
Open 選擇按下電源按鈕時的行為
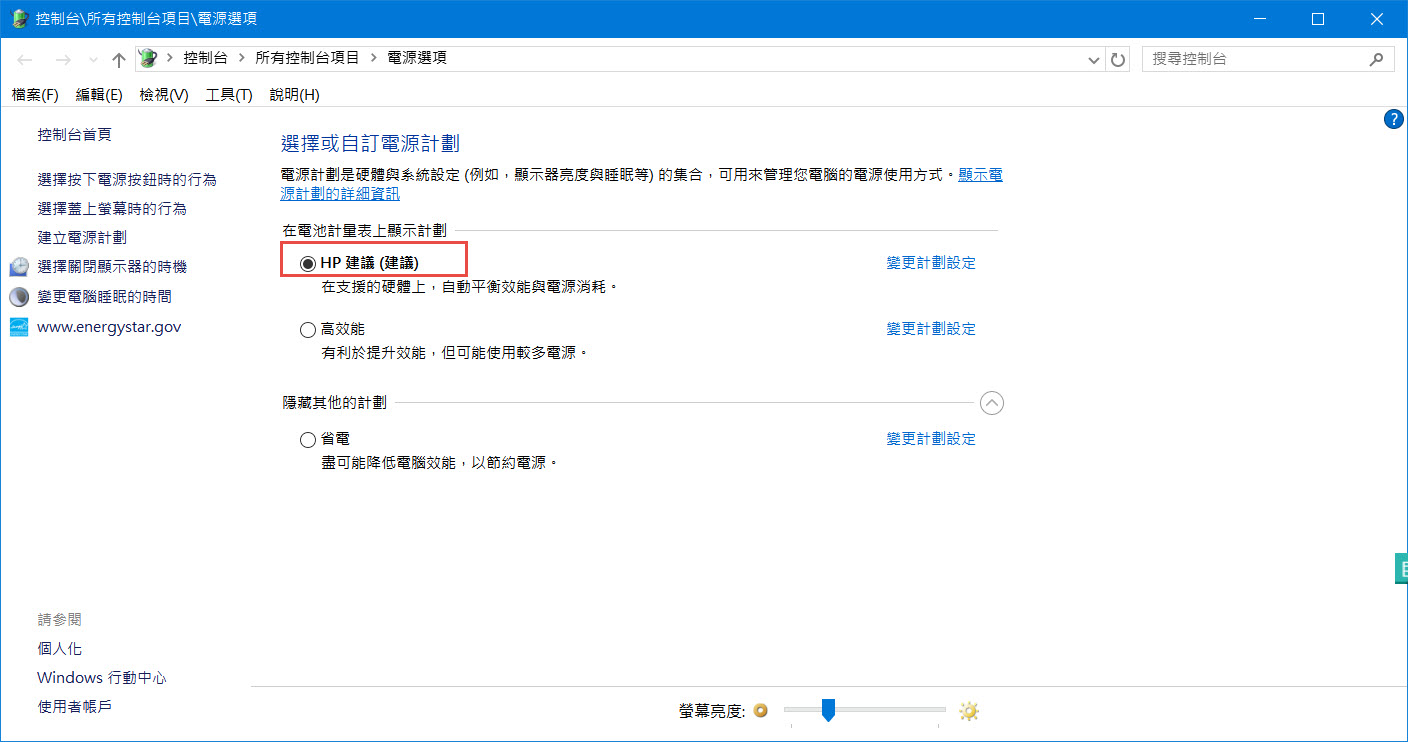pyautogui.click(x=127, y=179)
